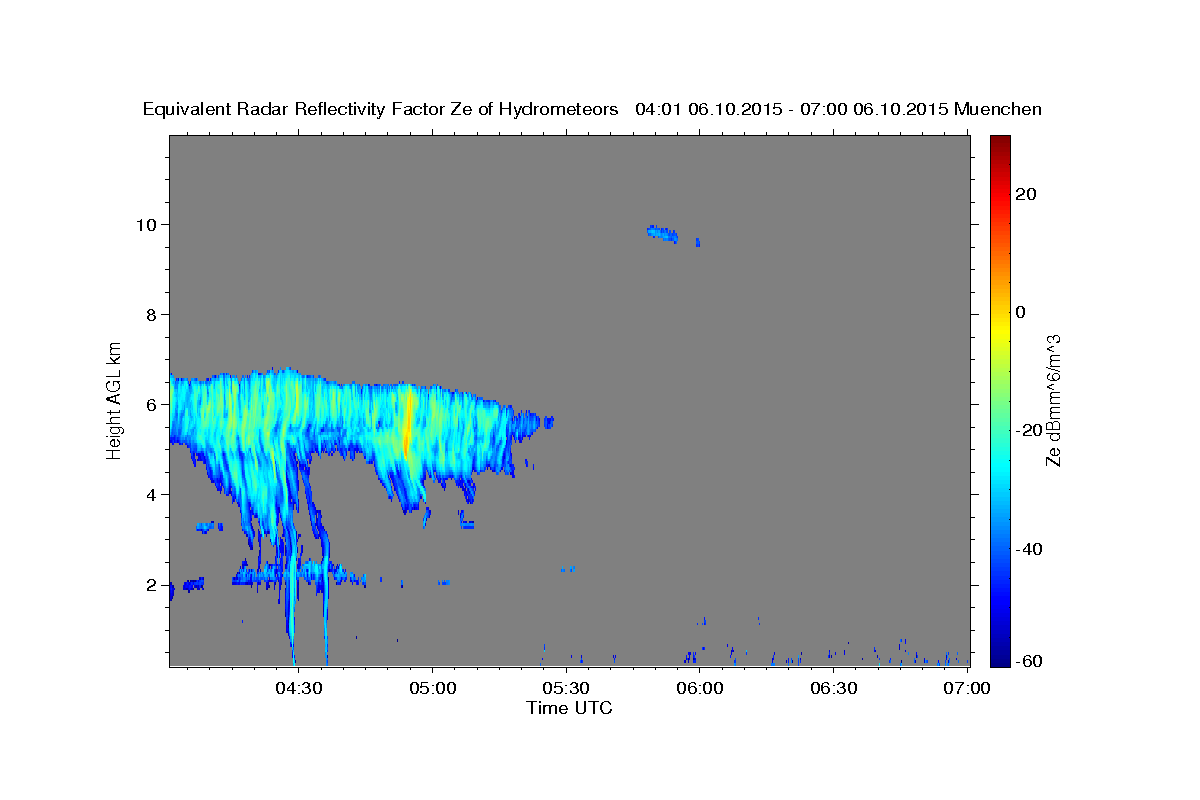Click the small cloud echo near 10 km height

[663, 234]
